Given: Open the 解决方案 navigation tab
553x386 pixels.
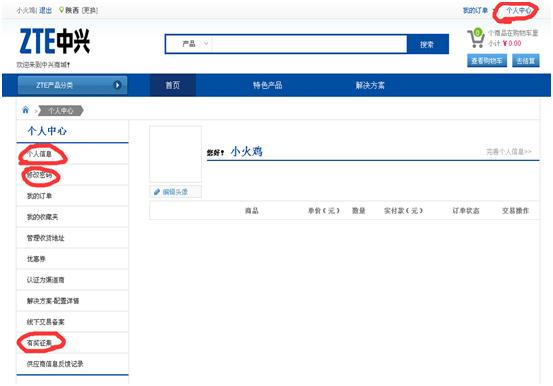Looking at the screenshot, I should [x=370, y=85].
